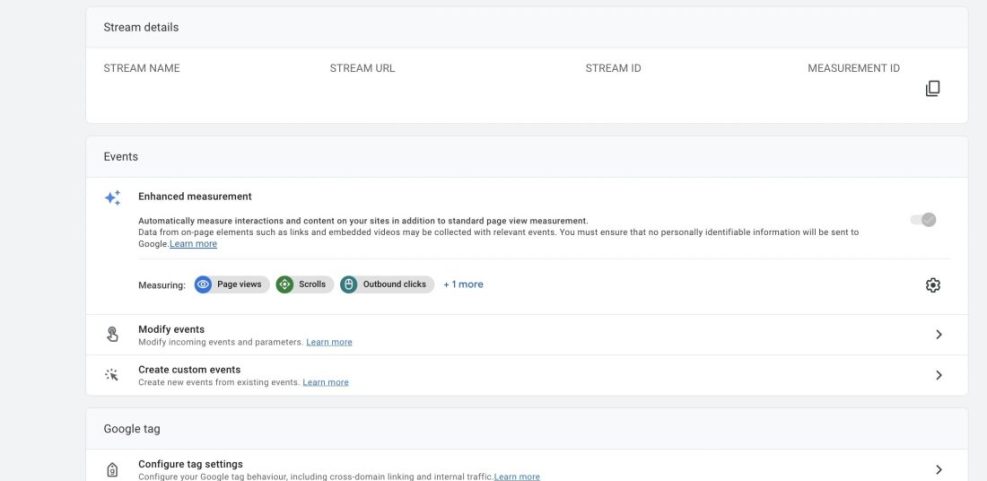The width and height of the screenshot is (987, 481).
Task: Expand Configure tag settings chevron
Action: (939, 470)
